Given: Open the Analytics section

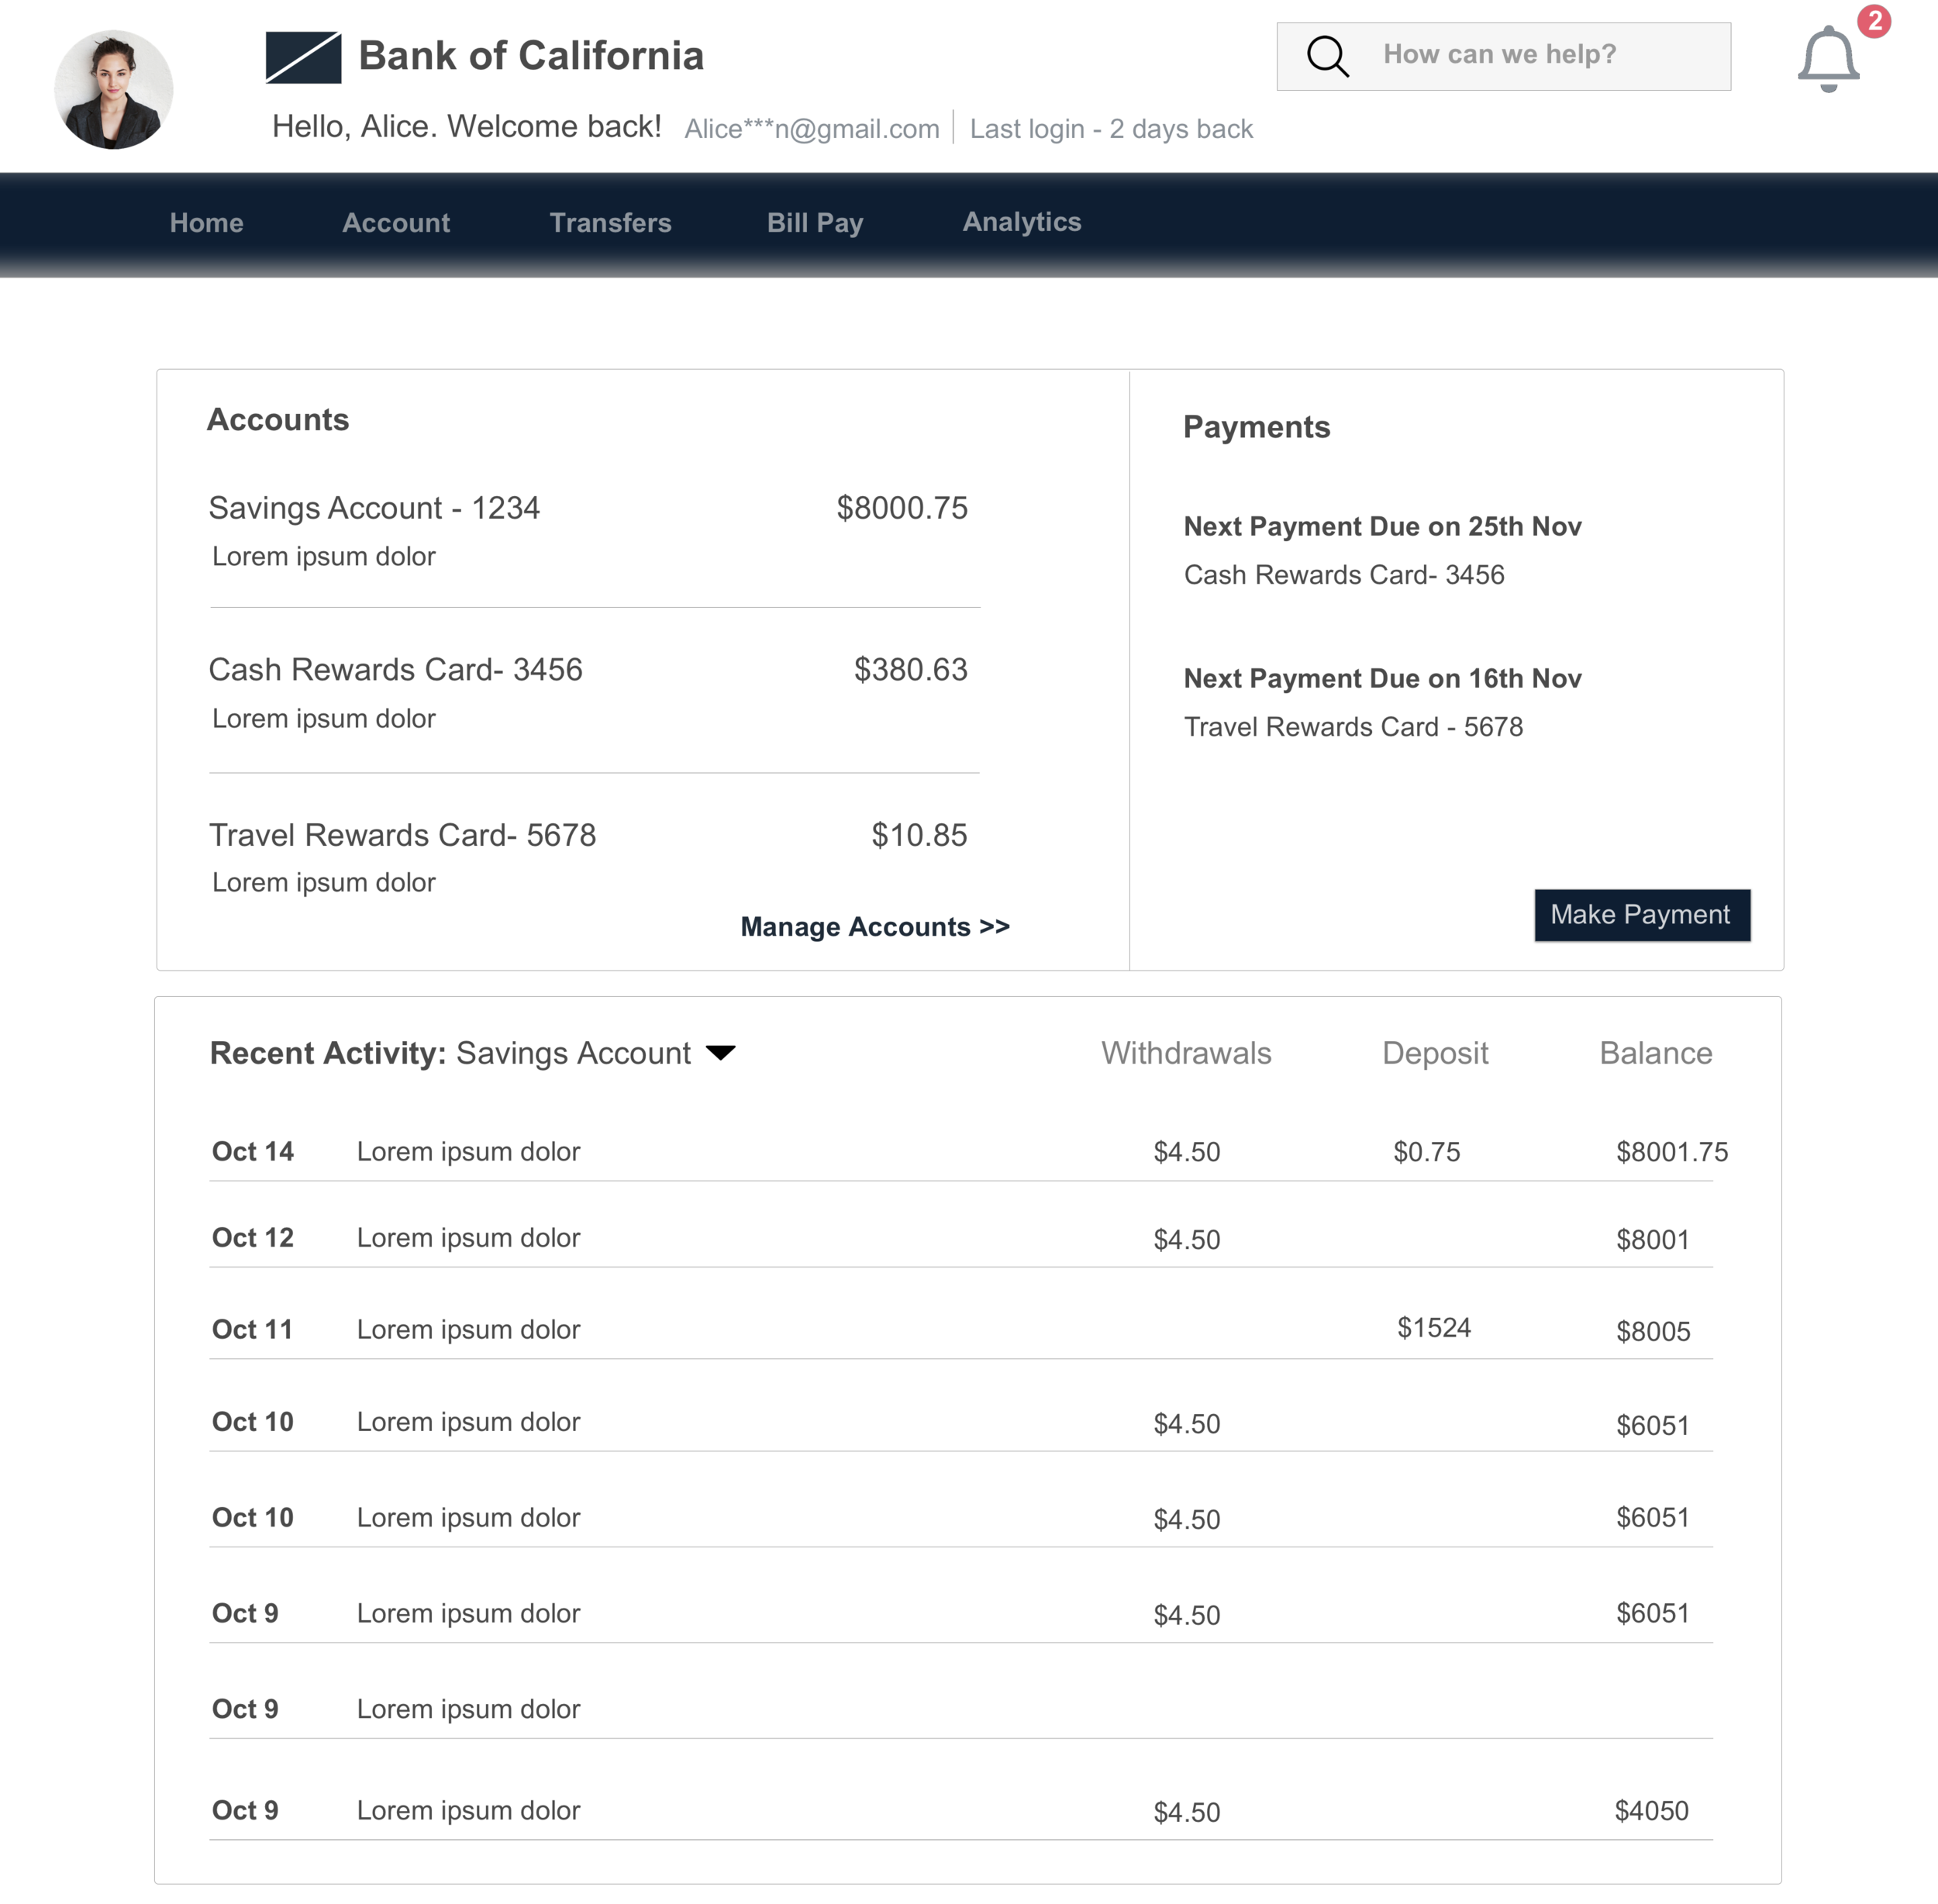Looking at the screenshot, I should [x=1021, y=221].
